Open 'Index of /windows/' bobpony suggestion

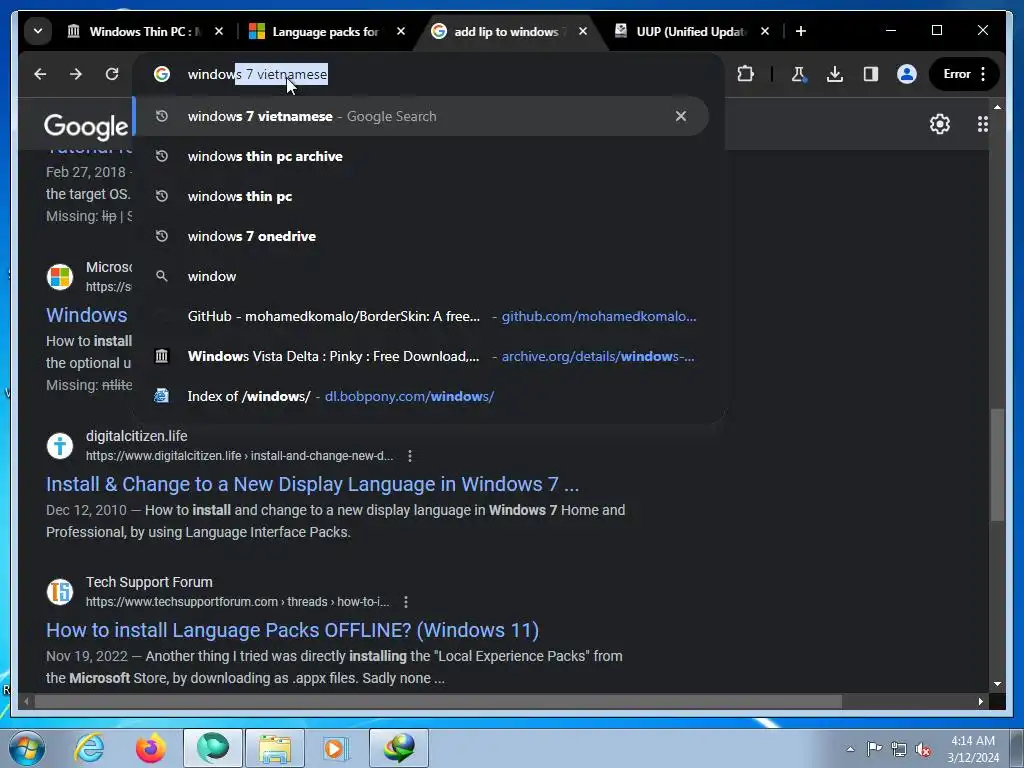coord(421,396)
